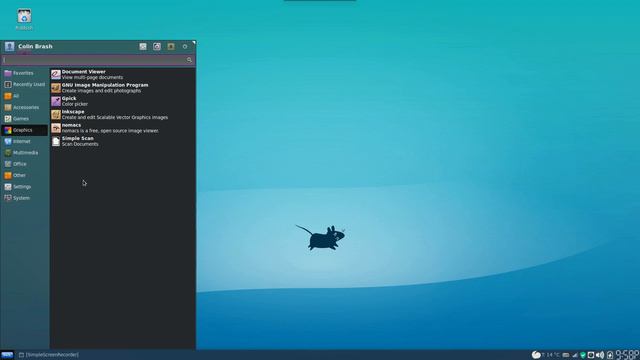Show the All applications category

point(24,96)
